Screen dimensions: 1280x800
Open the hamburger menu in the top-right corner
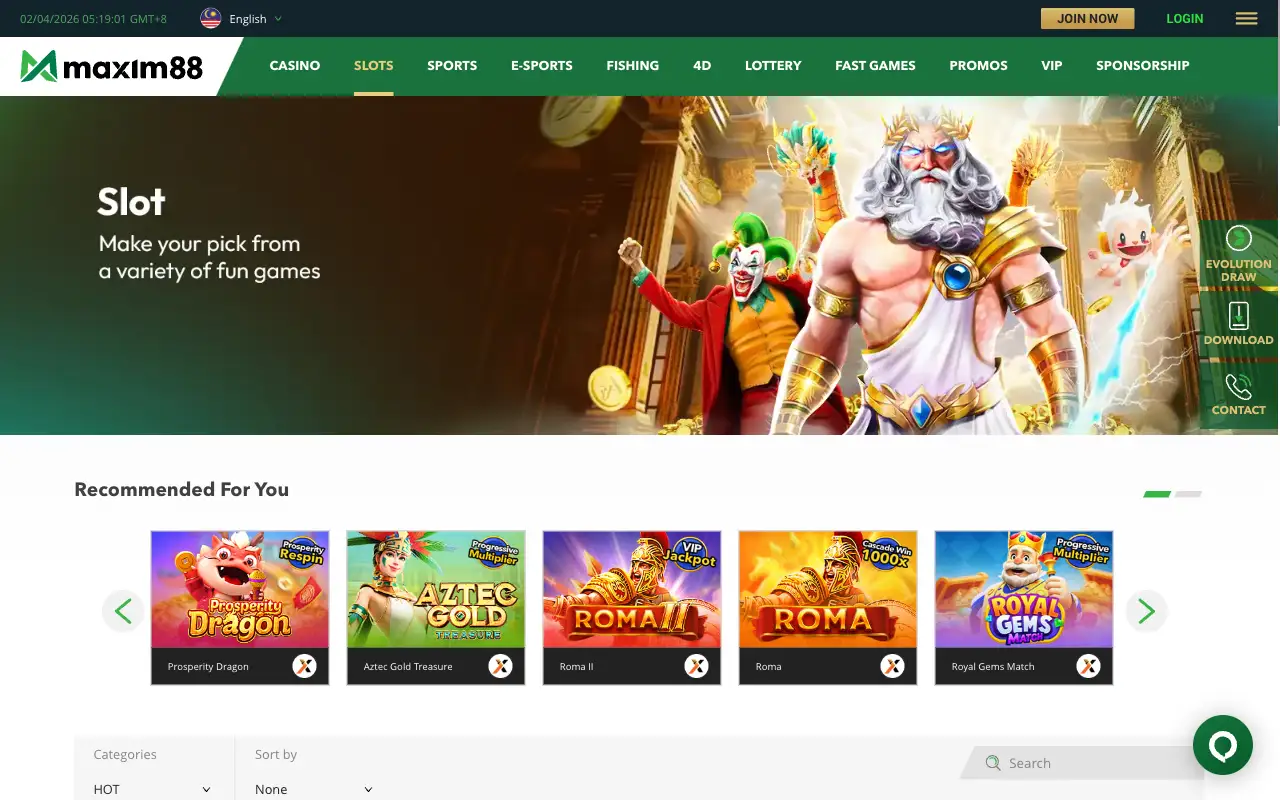[x=1245, y=18]
